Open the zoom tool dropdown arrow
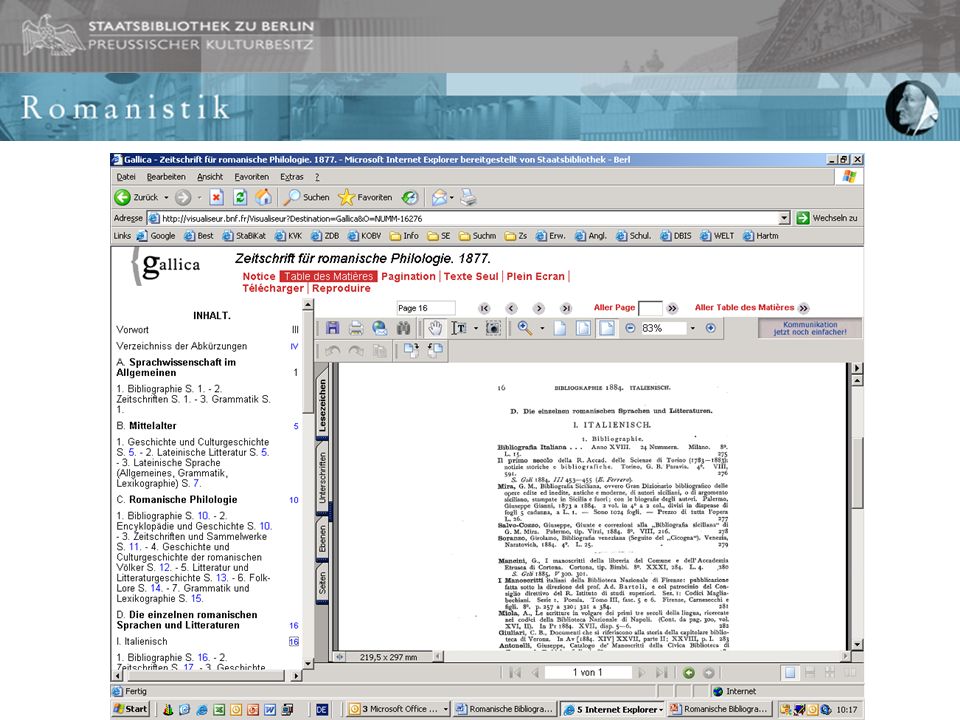 [x=542, y=328]
